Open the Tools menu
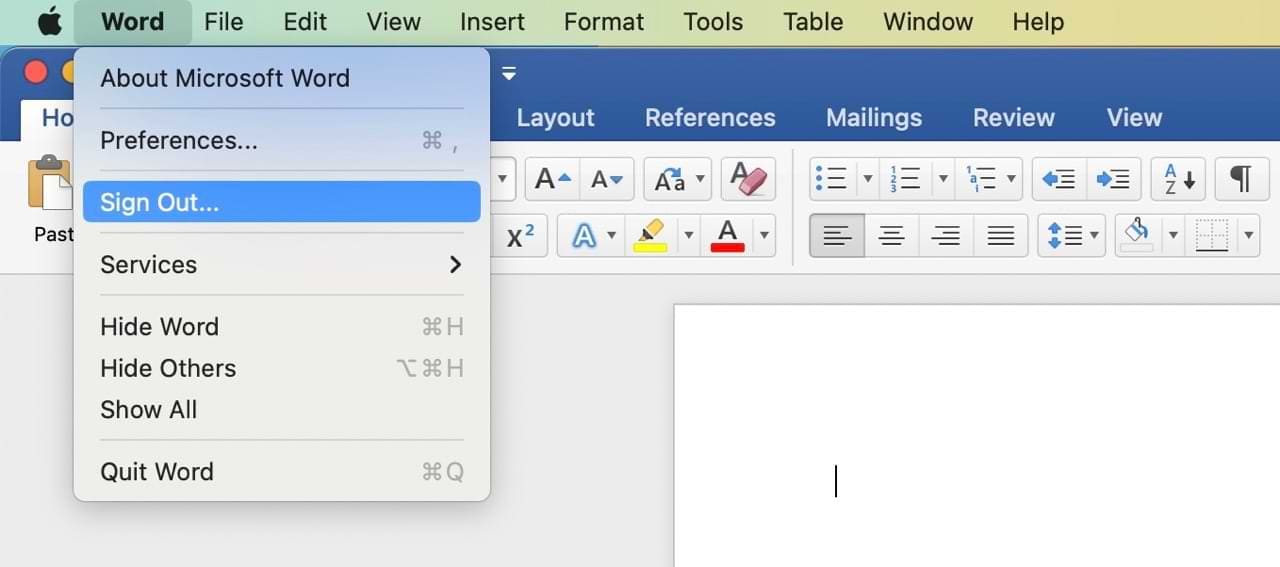The height and width of the screenshot is (567, 1280). (713, 22)
